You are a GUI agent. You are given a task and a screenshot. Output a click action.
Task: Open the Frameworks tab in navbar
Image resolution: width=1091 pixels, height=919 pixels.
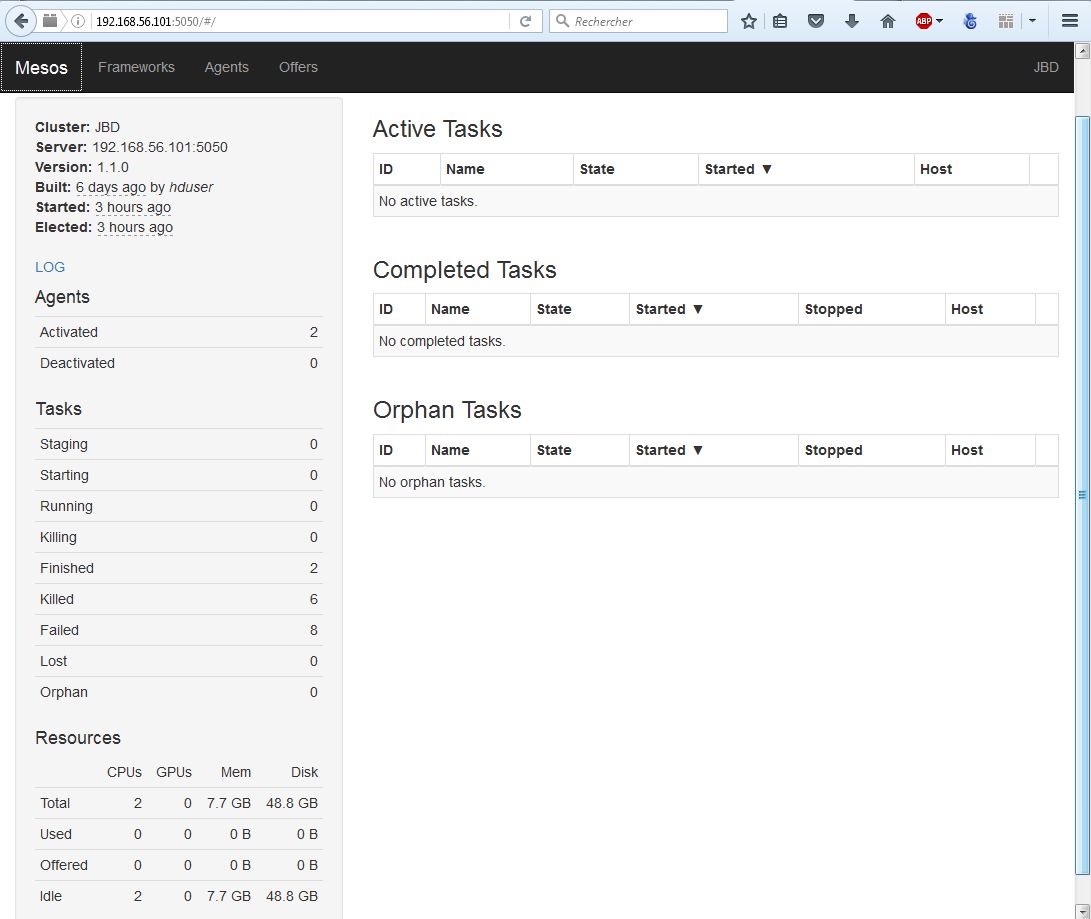coord(136,67)
